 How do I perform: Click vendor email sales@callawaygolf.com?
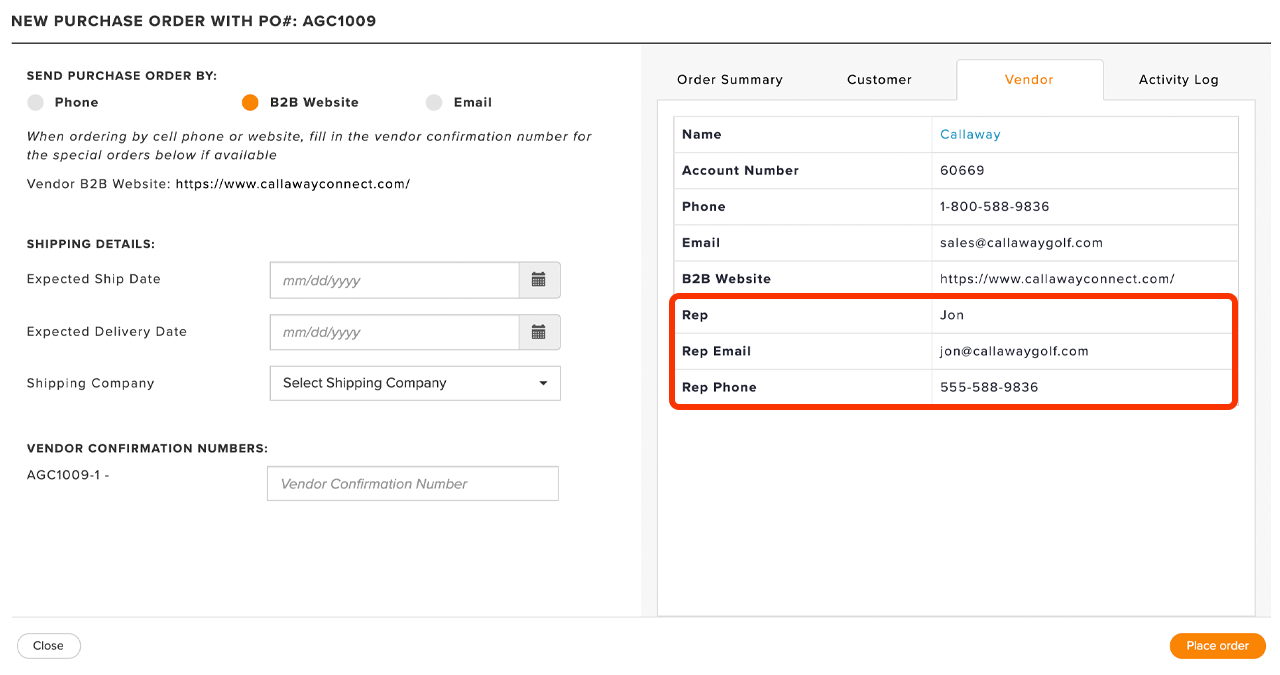tap(1021, 242)
